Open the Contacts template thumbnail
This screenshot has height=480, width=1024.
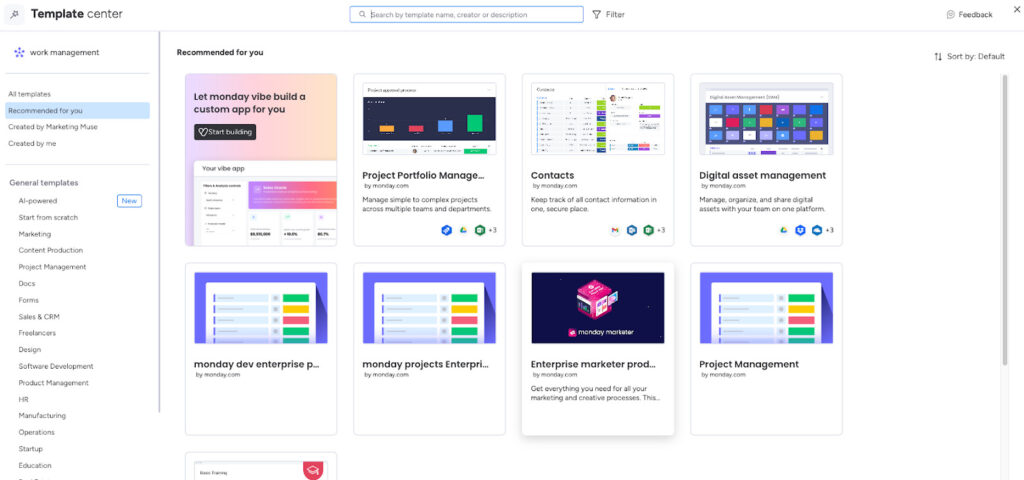tap(598, 119)
